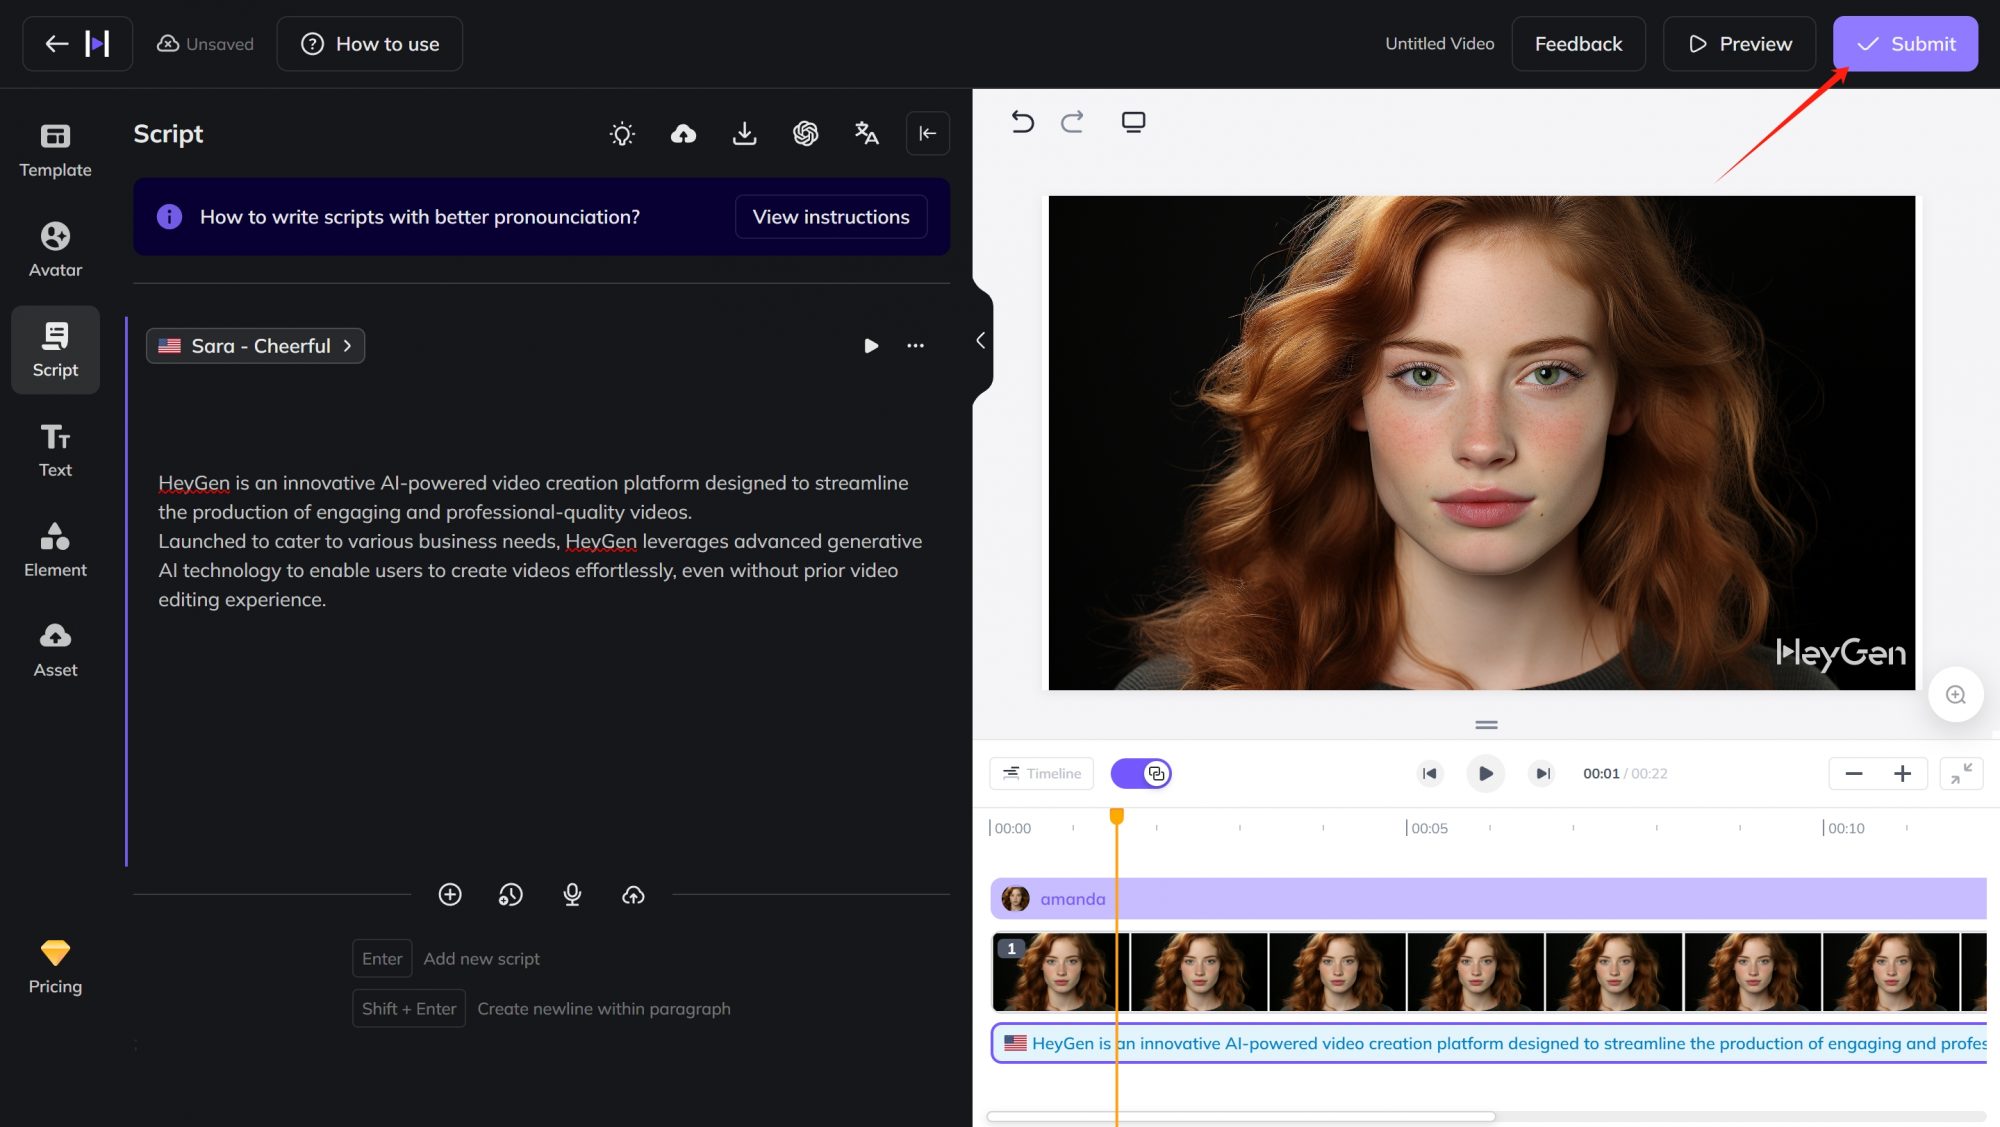This screenshot has height=1127, width=2000.
Task: Select the Script panel tab
Action: 55,350
